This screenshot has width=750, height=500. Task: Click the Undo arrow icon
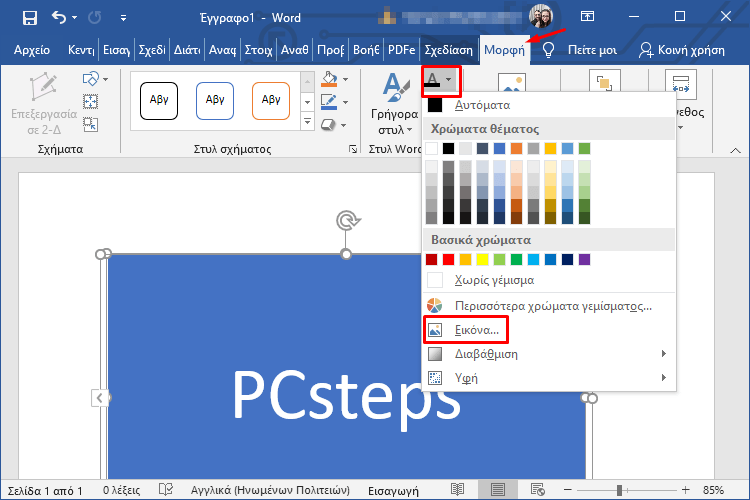(58, 18)
